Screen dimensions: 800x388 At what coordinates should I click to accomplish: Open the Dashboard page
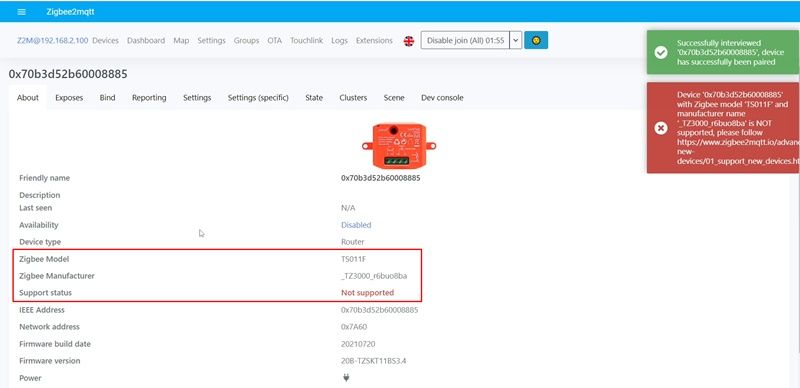click(x=146, y=40)
